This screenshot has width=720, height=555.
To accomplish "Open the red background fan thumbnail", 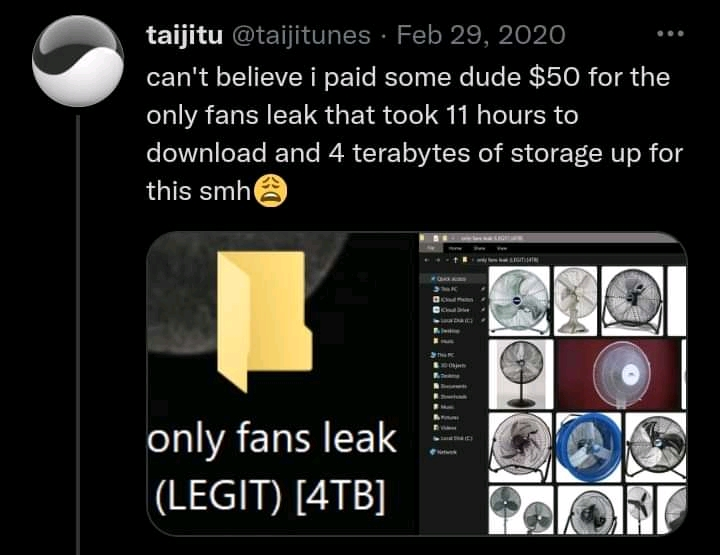I will tap(619, 374).
